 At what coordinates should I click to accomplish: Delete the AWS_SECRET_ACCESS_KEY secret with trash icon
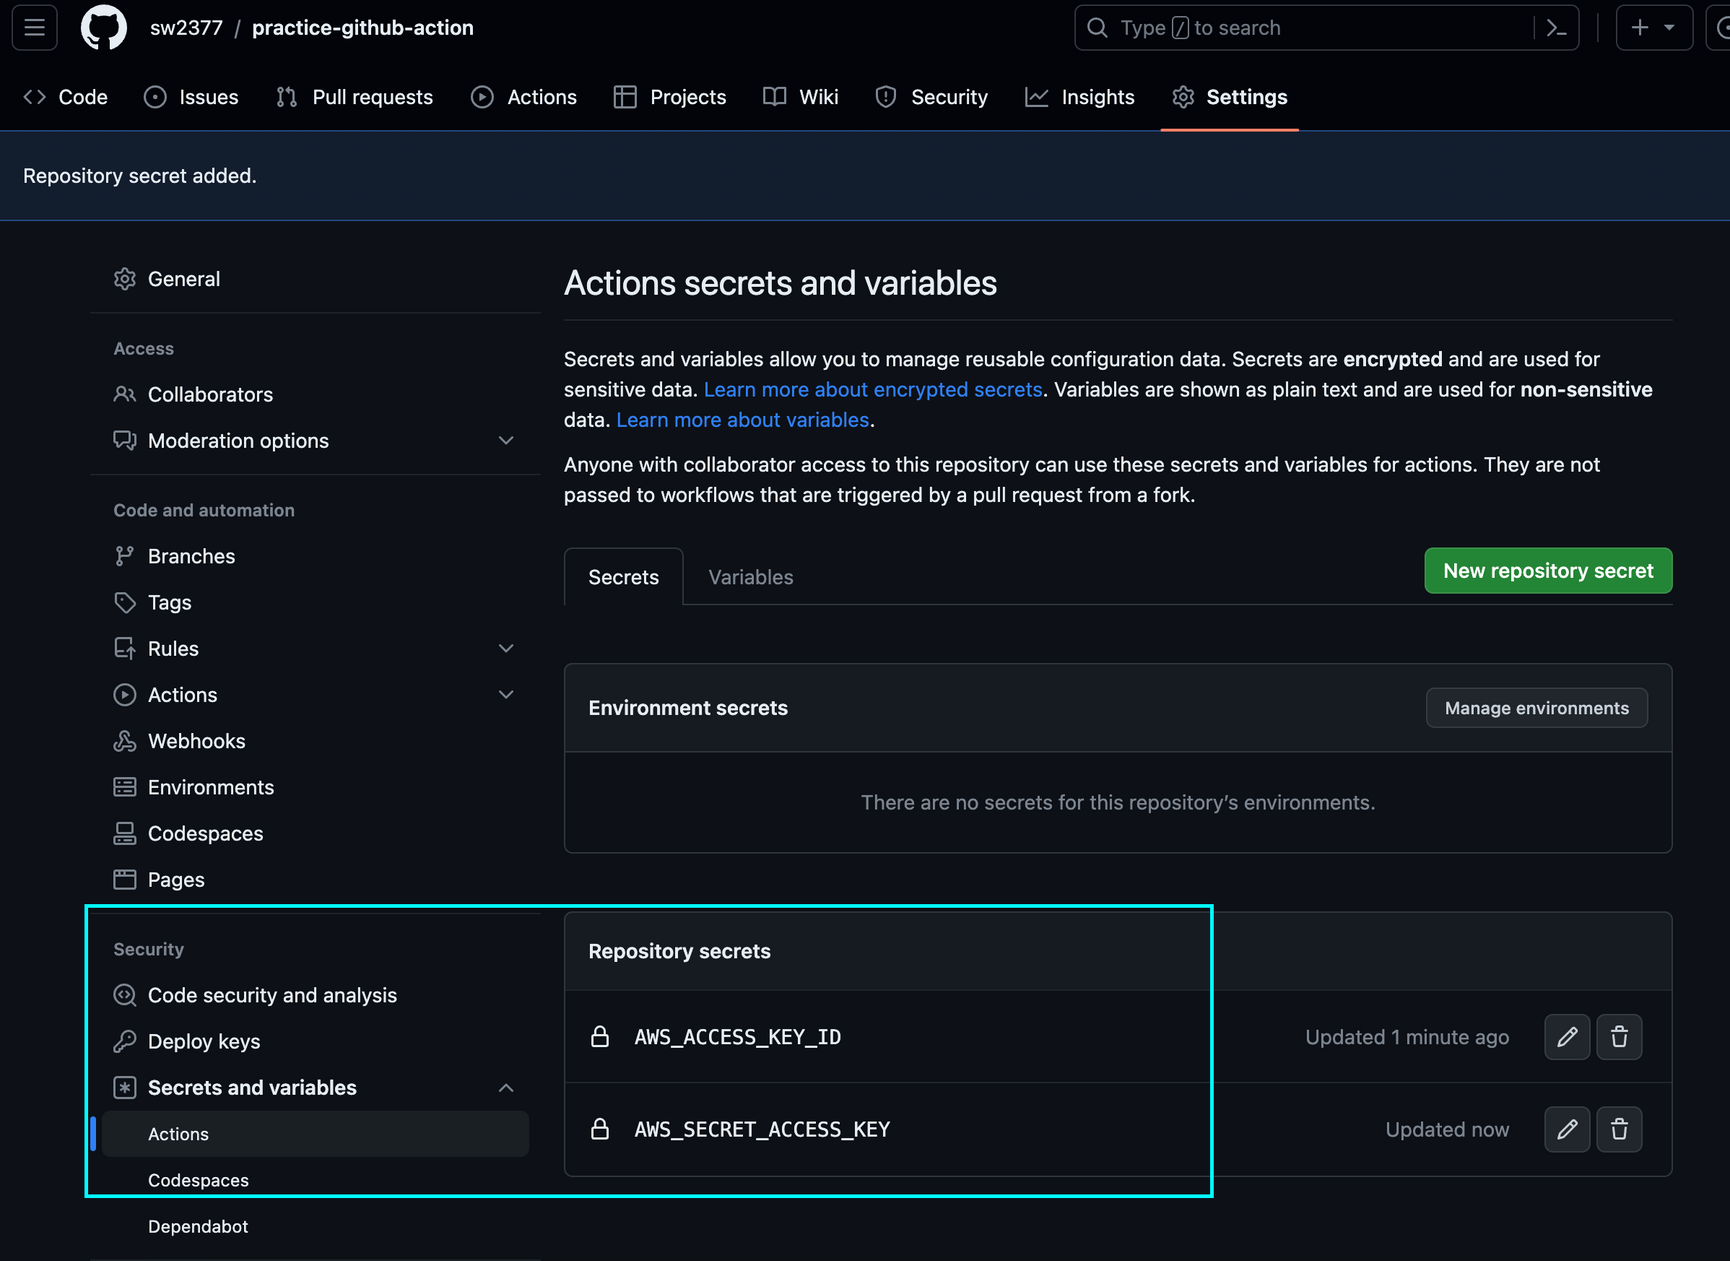click(x=1619, y=1129)
